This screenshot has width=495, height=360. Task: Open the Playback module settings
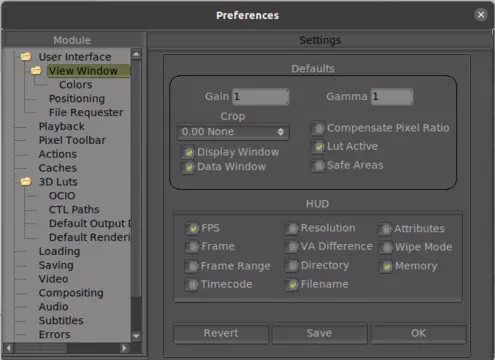click(62, 126)
